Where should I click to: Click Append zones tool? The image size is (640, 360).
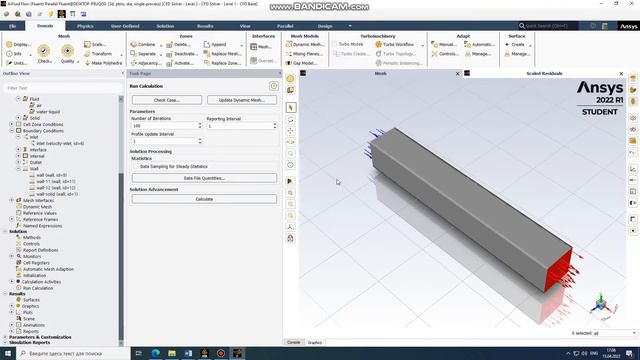(215, 44)
